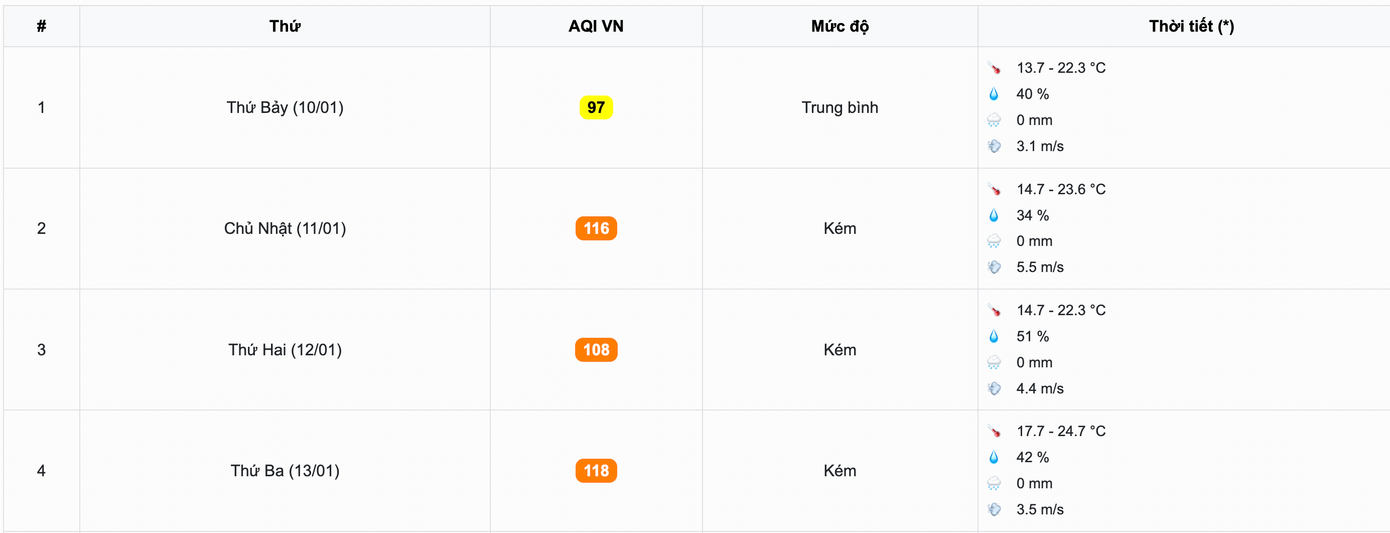Click the yellow AQI badge 97
This screenshot has height=533, width=1390.
tap(596, 107)
